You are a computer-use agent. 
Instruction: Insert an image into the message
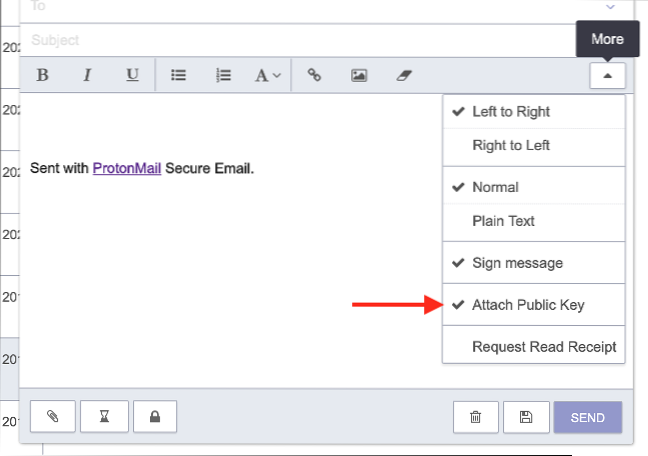(359, 75)
